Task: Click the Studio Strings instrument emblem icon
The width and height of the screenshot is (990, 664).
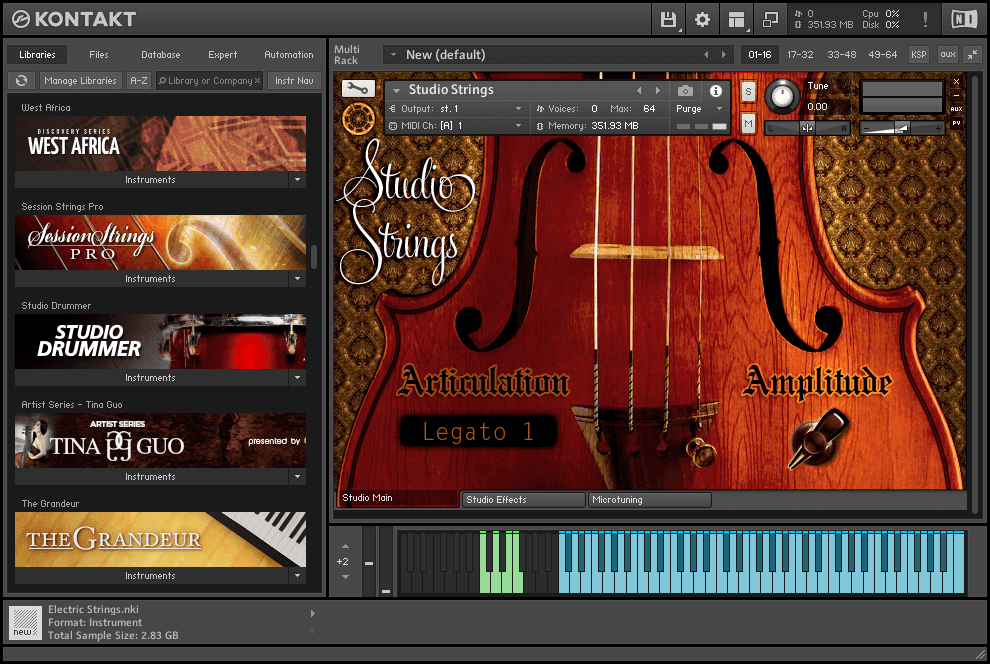Action: pyautogui.click(x=358, y=118)
